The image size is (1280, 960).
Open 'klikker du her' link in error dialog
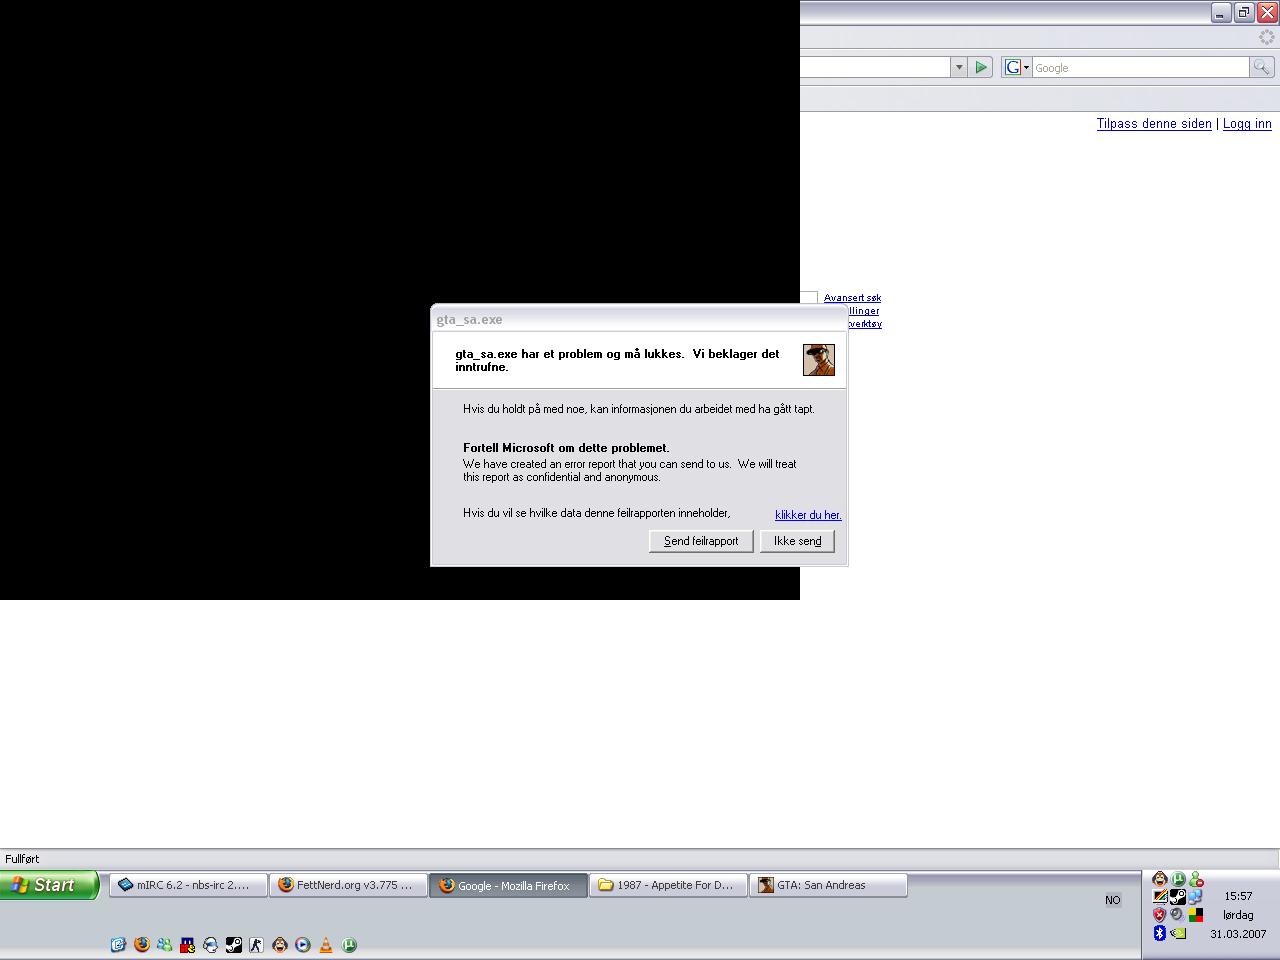point(808,515)
